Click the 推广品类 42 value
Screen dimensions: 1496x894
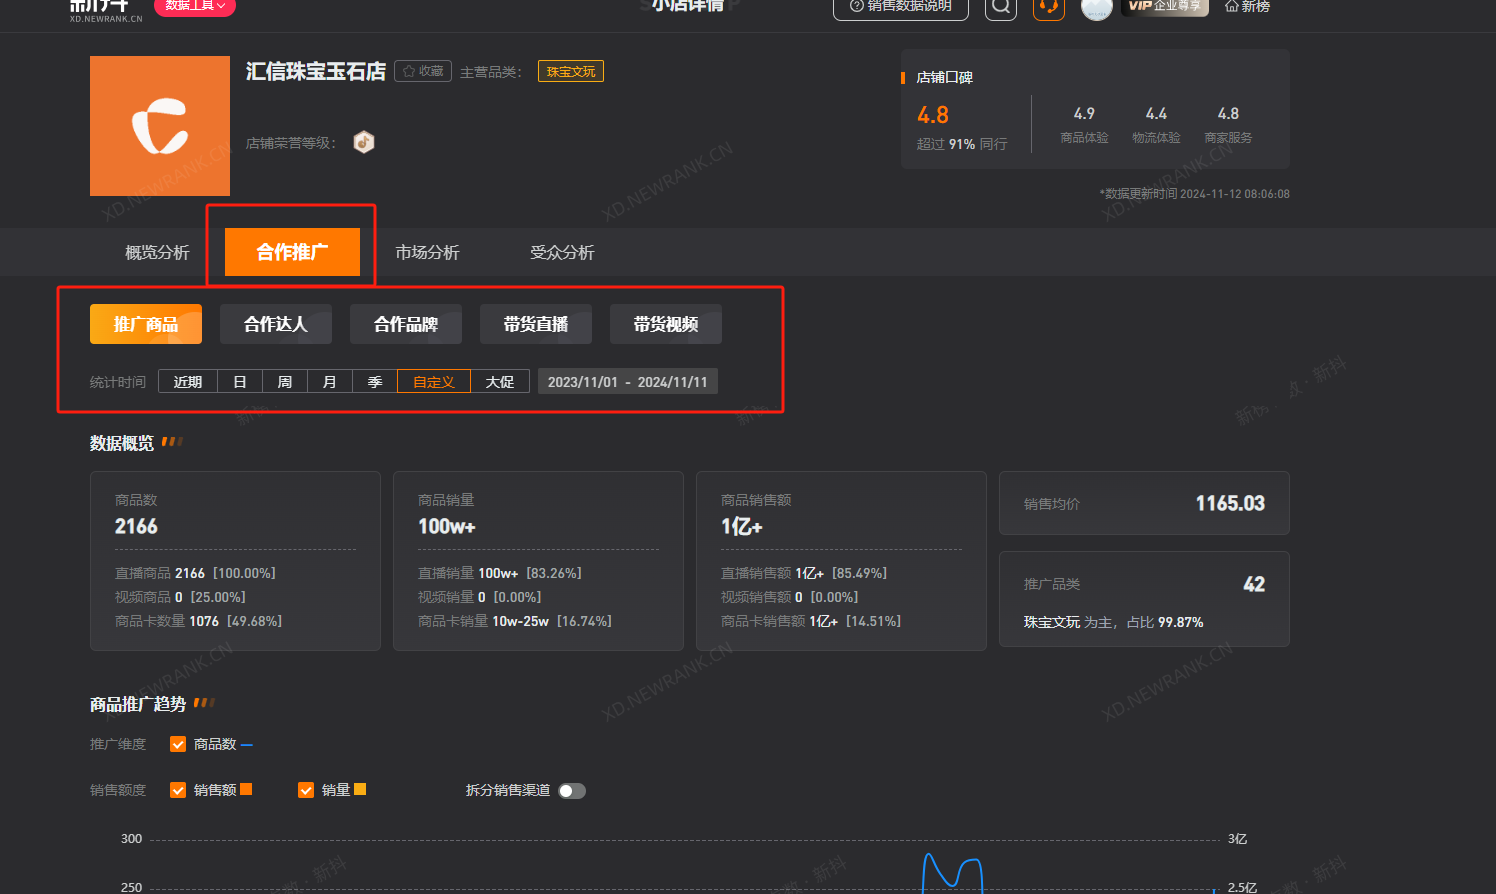click(1254, 584)
